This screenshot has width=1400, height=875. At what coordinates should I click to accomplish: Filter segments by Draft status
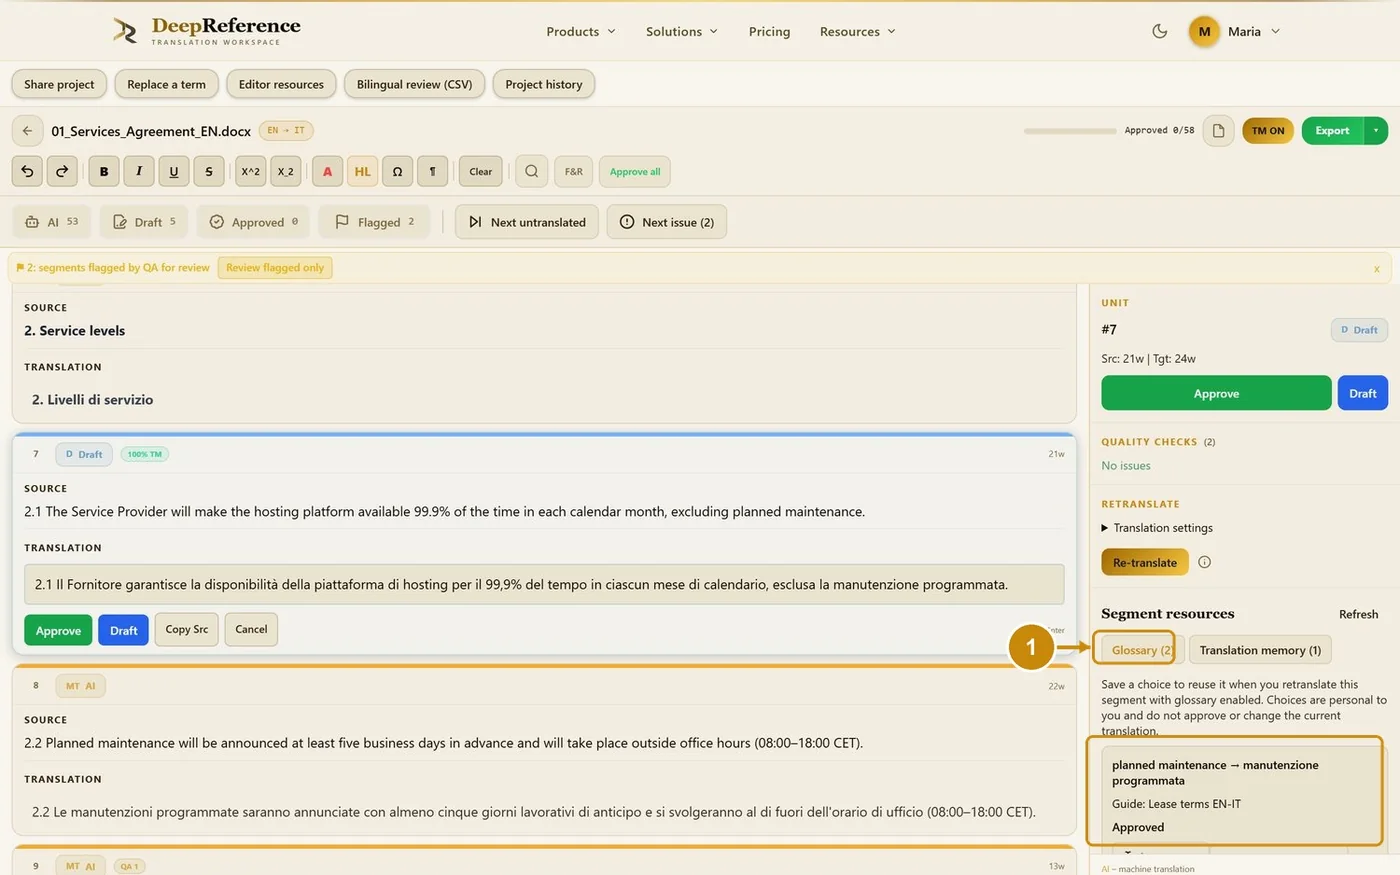coord(145,222)
